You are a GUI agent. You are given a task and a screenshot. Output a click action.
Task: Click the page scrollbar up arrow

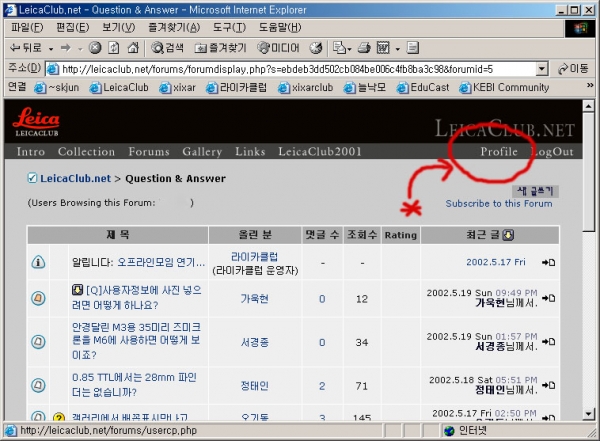tap(589, 106)
